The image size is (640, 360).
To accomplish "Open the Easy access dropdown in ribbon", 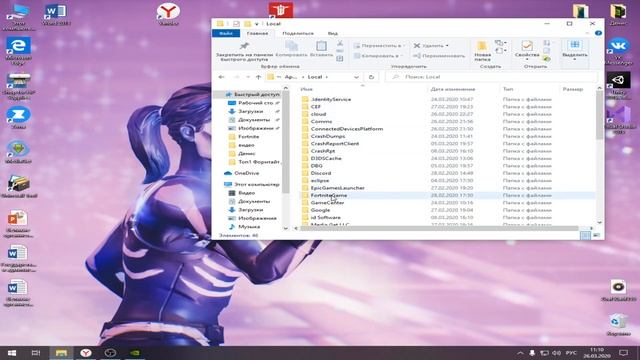I will coord(500,51).
